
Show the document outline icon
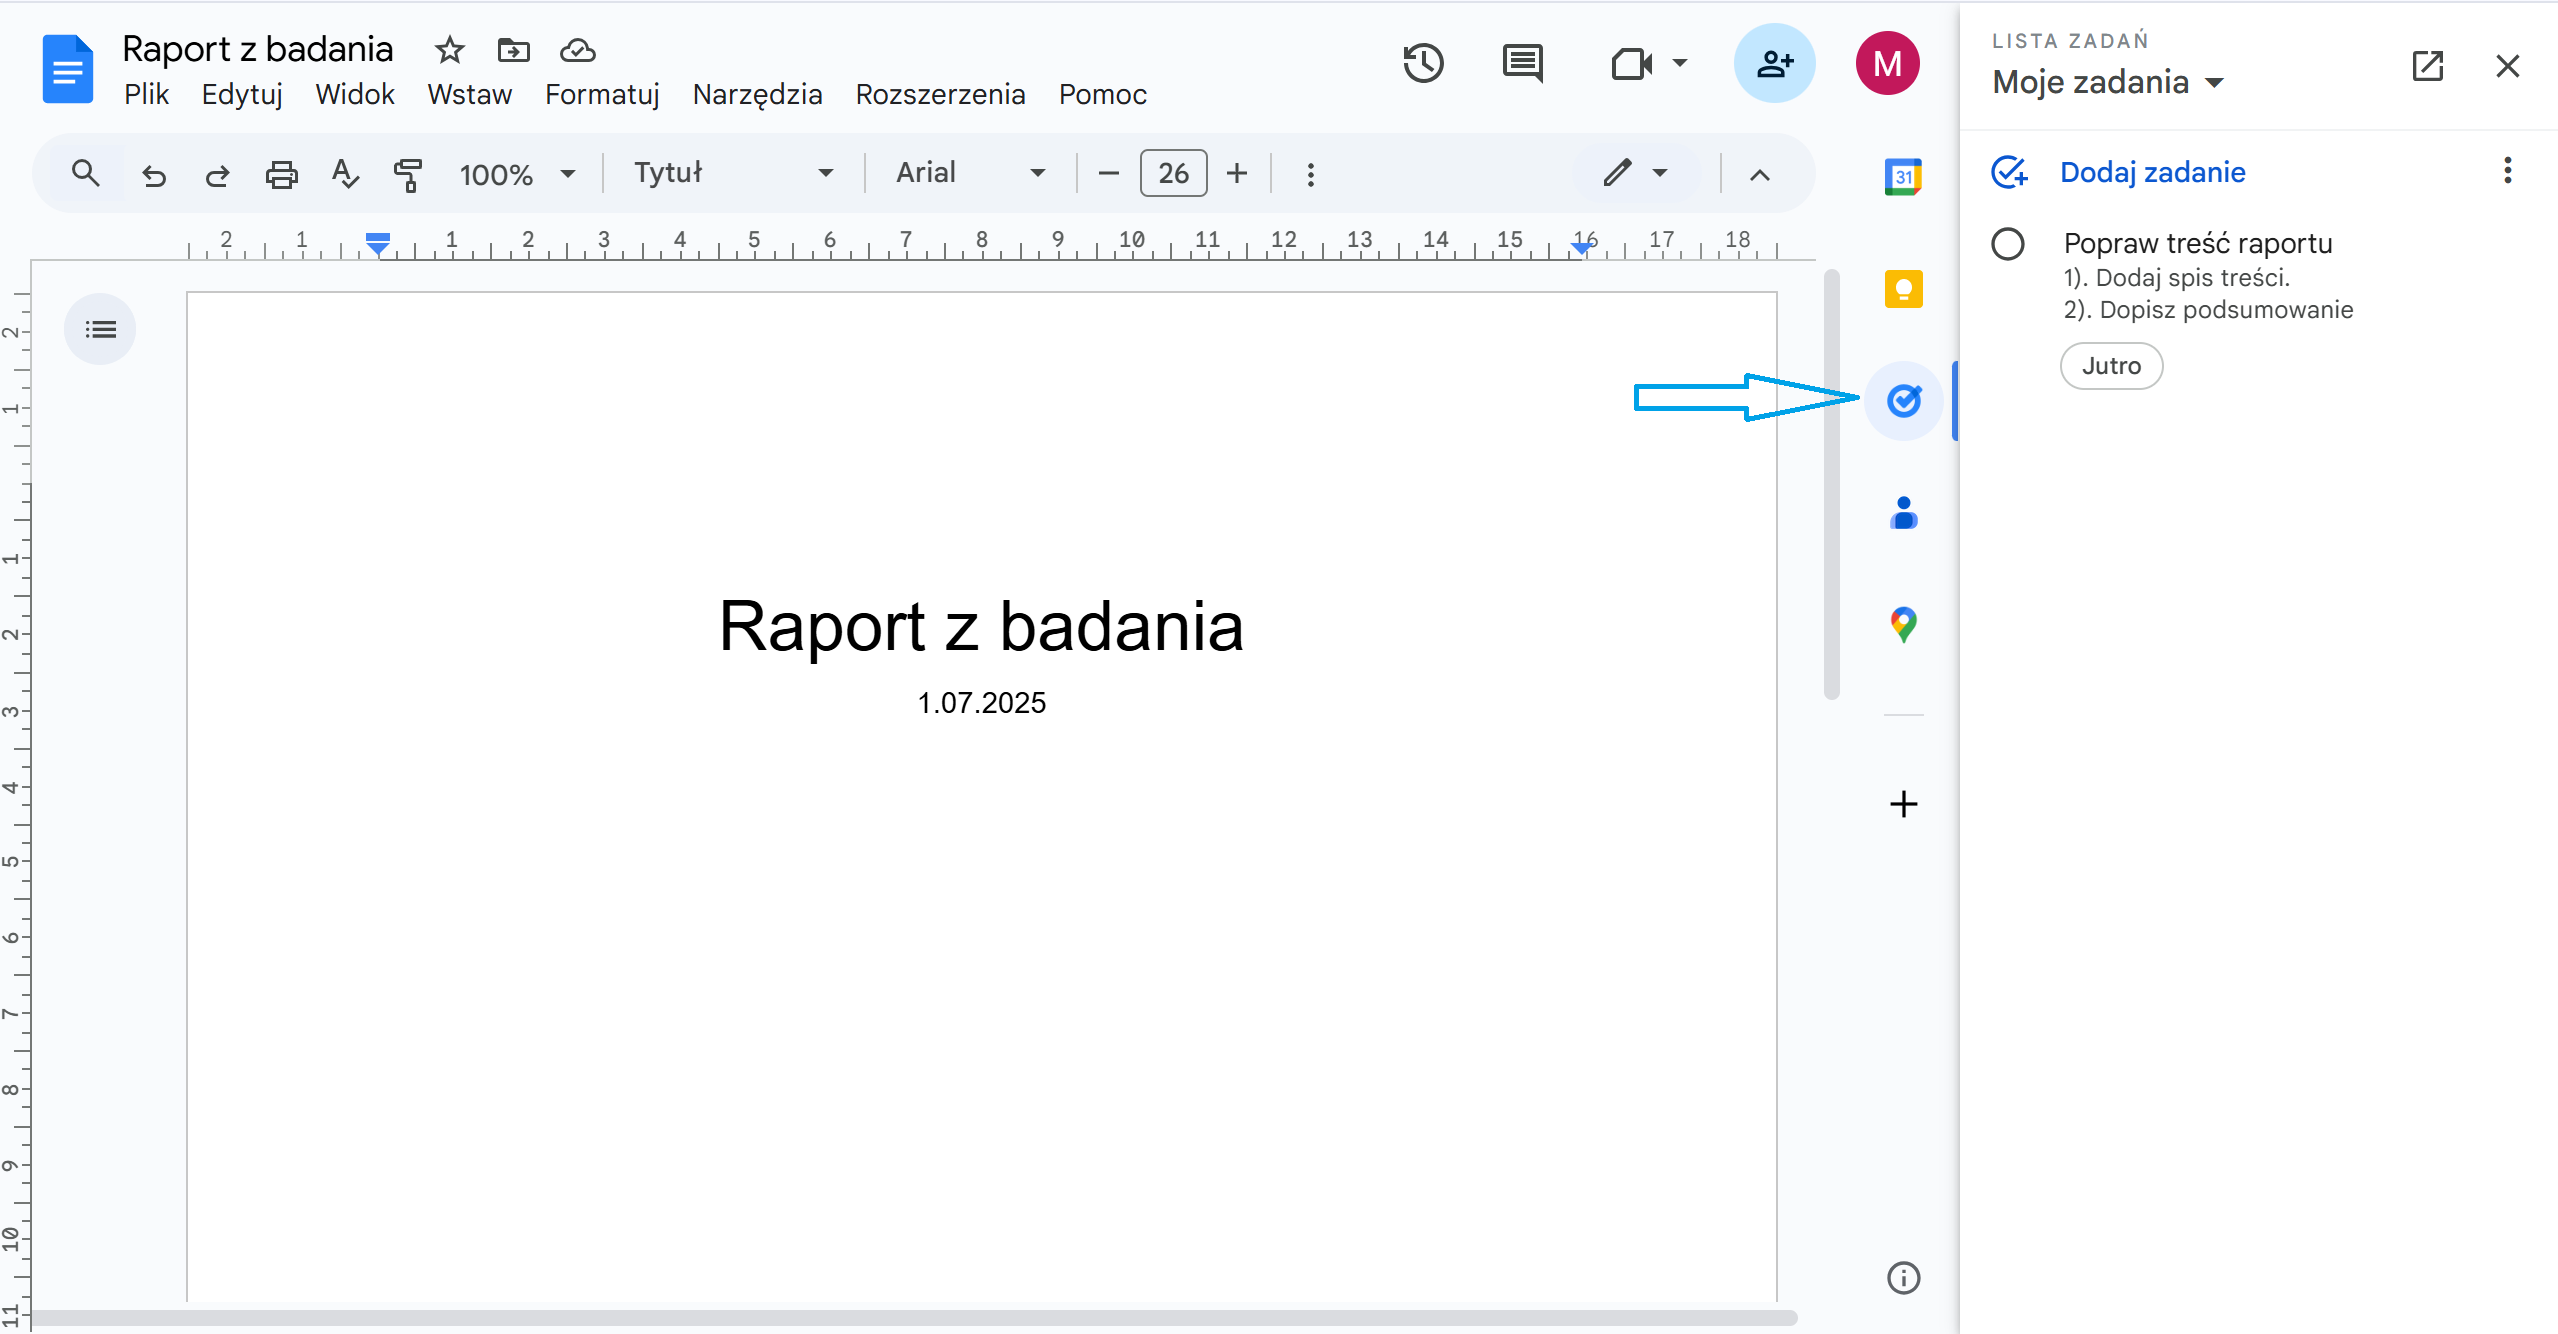click(100, 329)
